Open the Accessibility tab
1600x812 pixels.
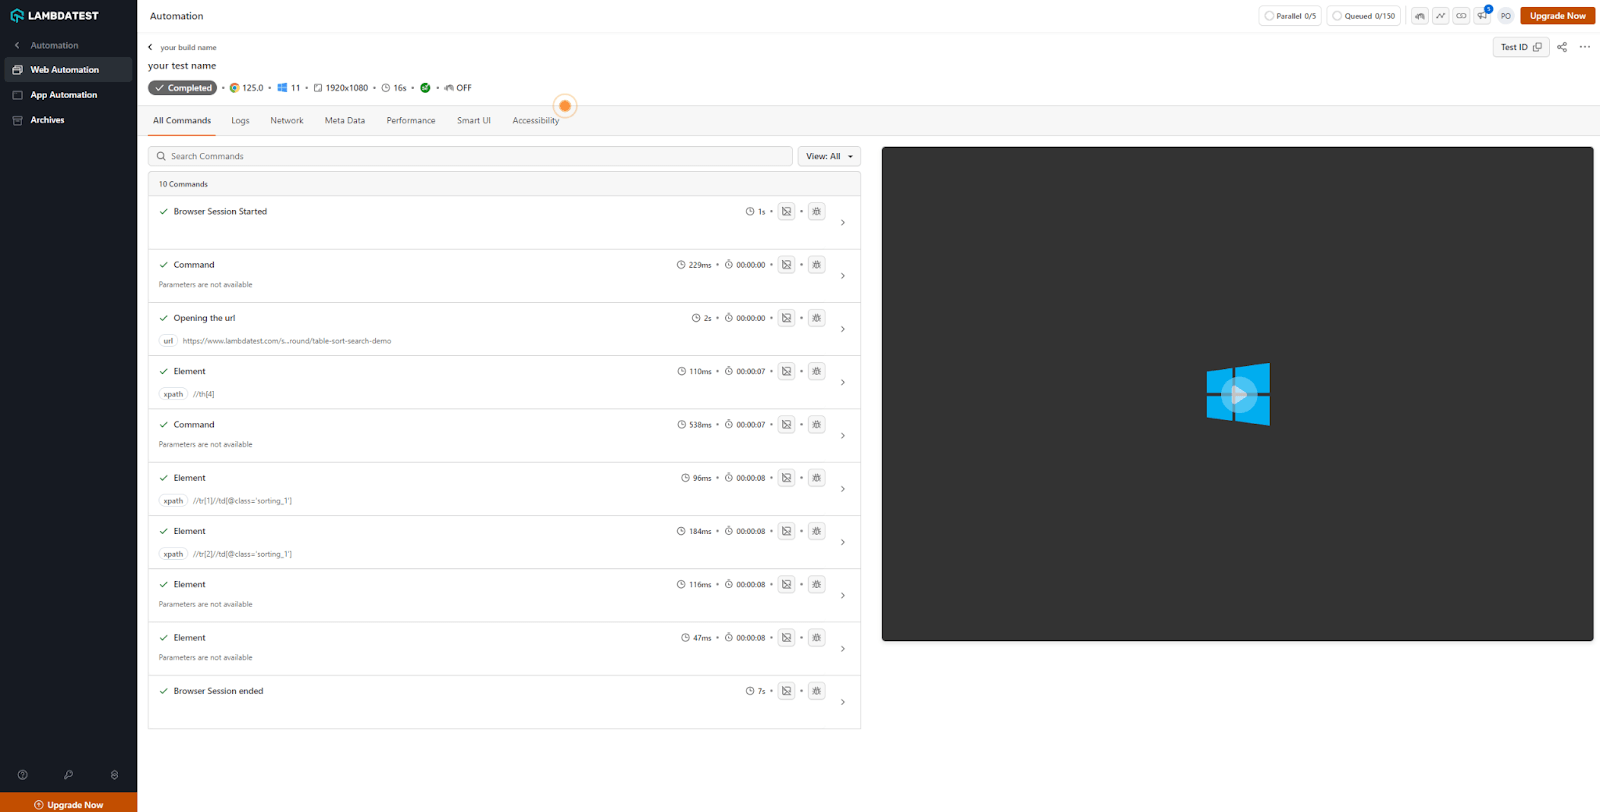[536, 120]
